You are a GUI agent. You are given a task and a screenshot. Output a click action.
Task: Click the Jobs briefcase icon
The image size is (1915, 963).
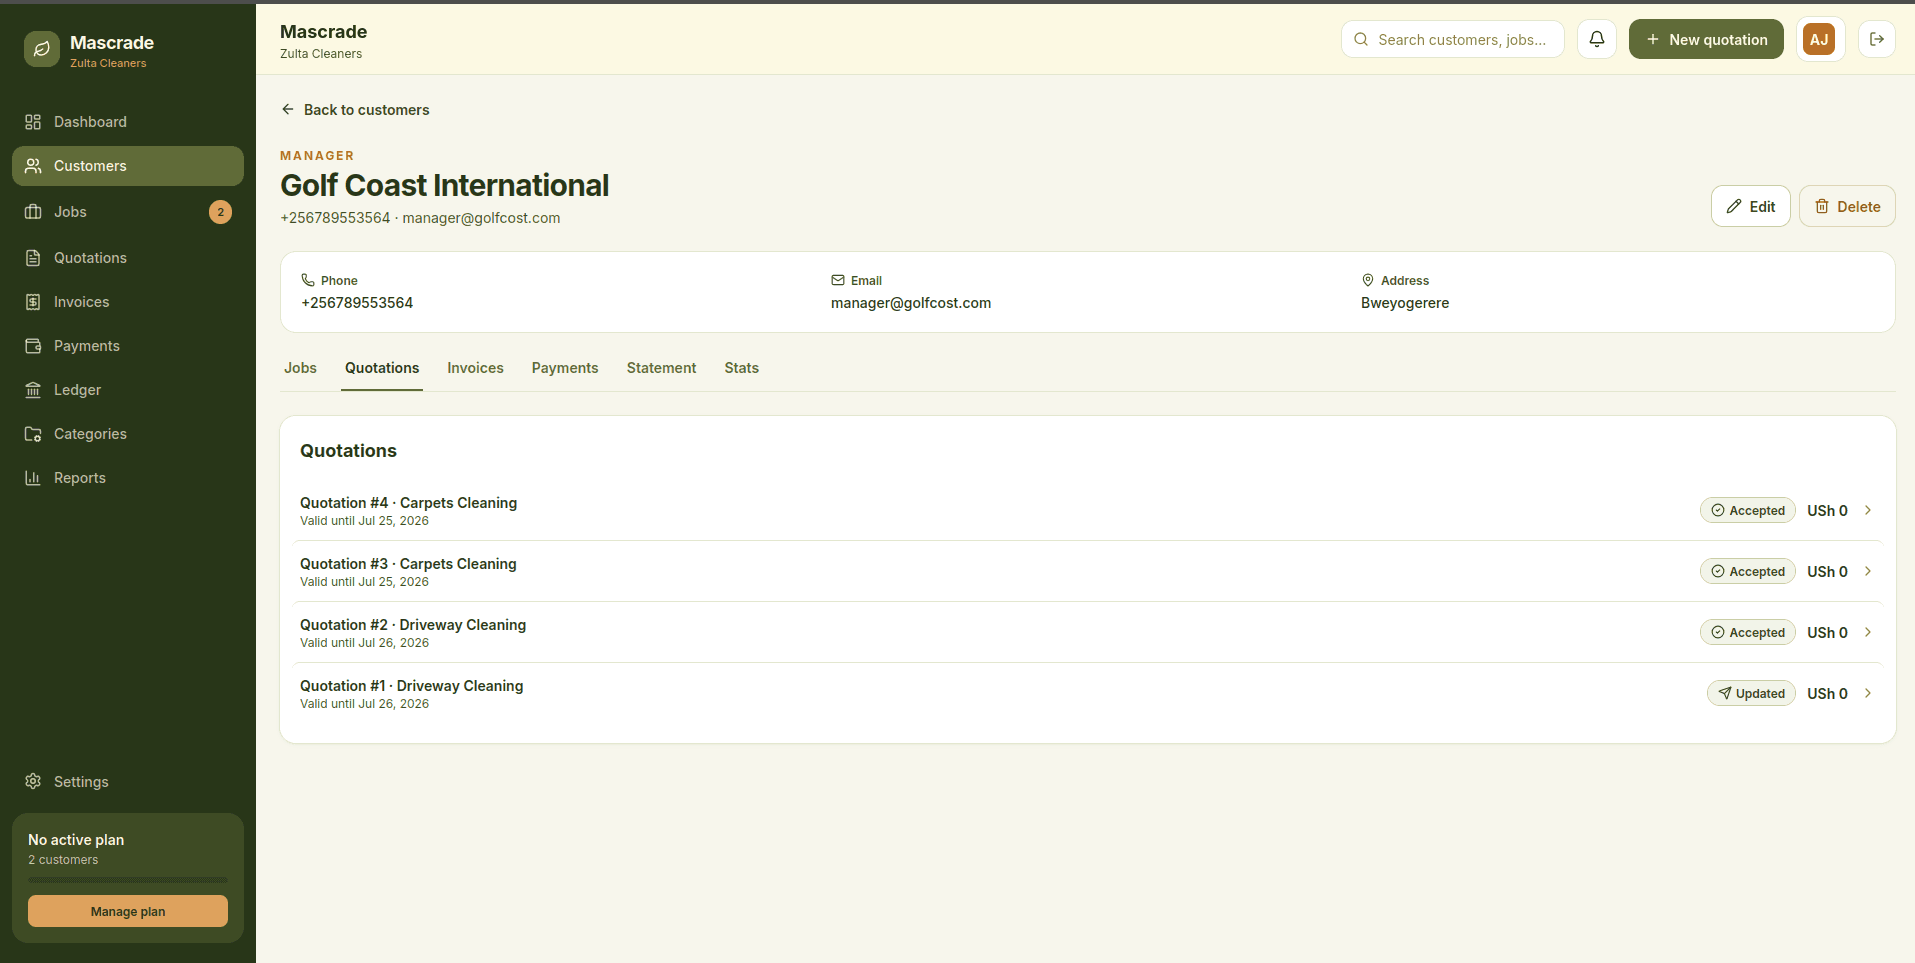[33, 212]
